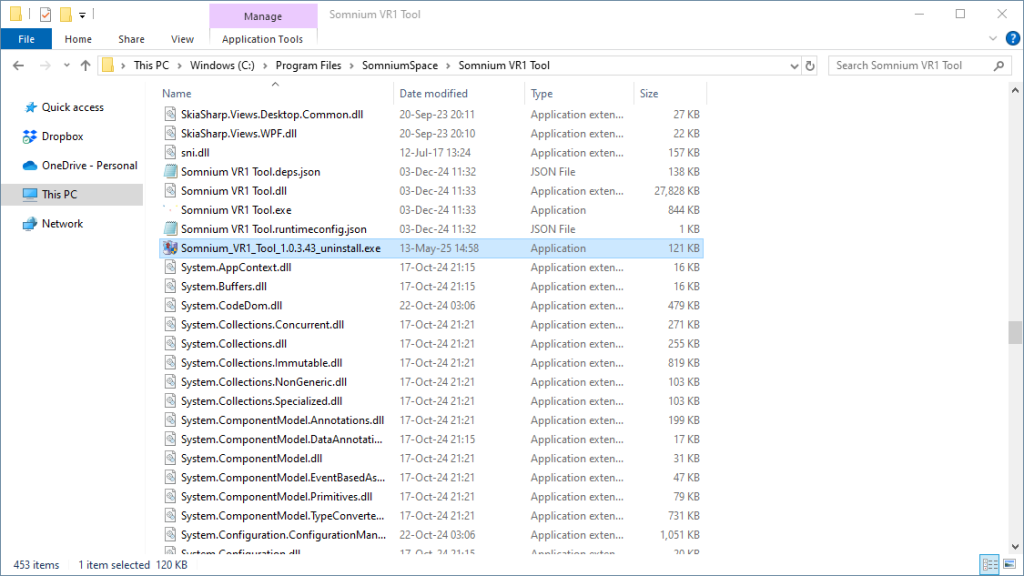The width and height of the screenshot is (1024, 576).
Task: Expand chevron after Windows (C:) breadcrumb
Action: coord(265,65)
